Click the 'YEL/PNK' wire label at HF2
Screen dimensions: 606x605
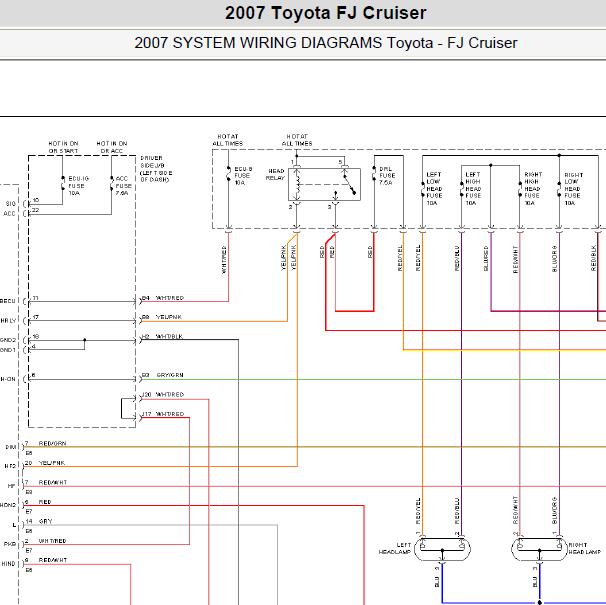pyautogui.click(x=52, y=463)
